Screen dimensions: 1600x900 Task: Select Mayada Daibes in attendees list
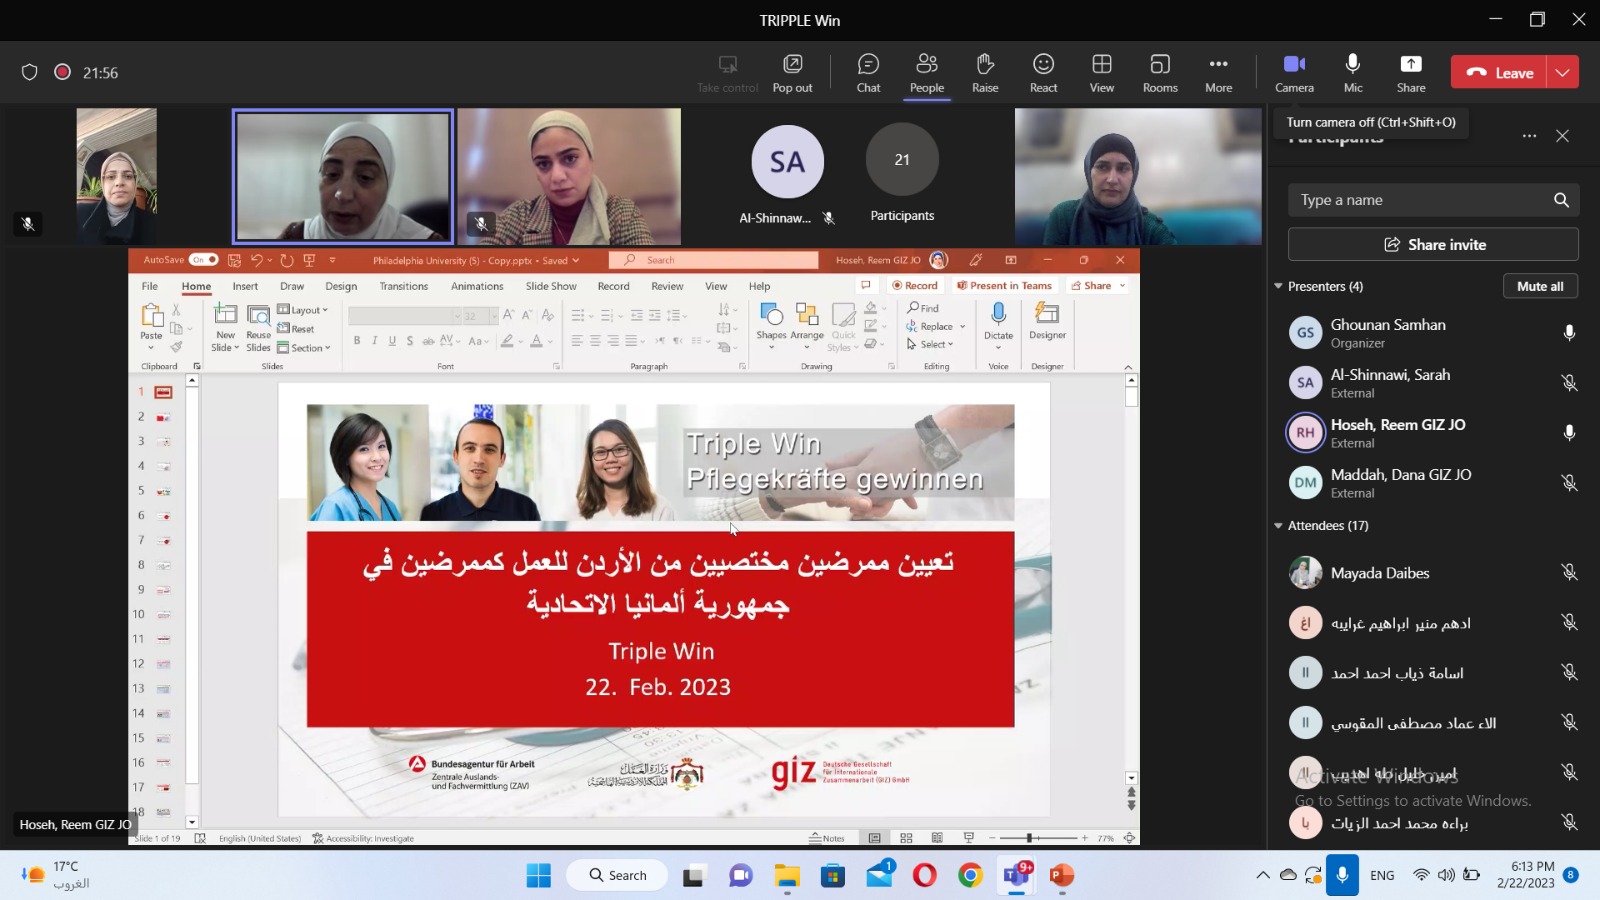tap(1380, 573)
